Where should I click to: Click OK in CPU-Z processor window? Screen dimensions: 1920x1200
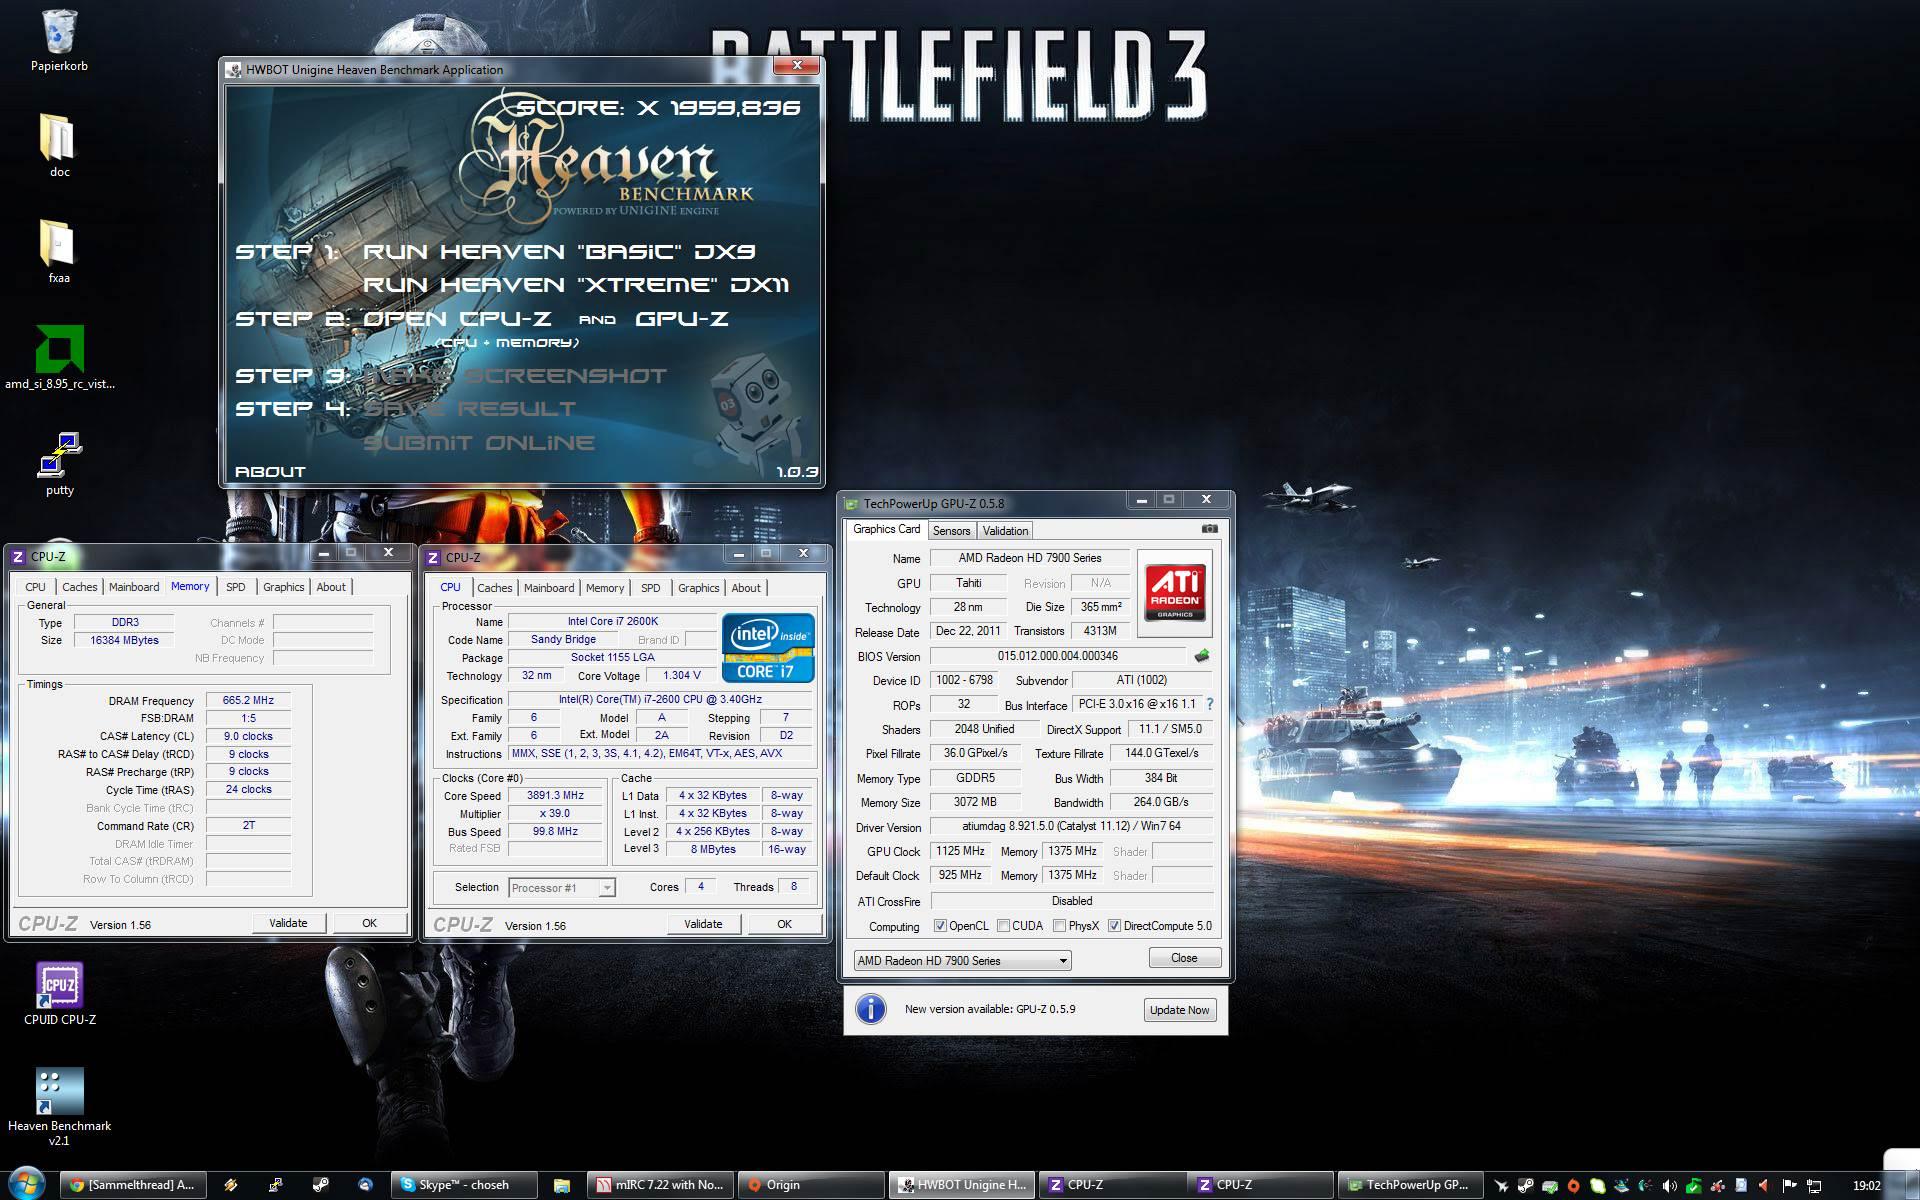coord(784,924)
